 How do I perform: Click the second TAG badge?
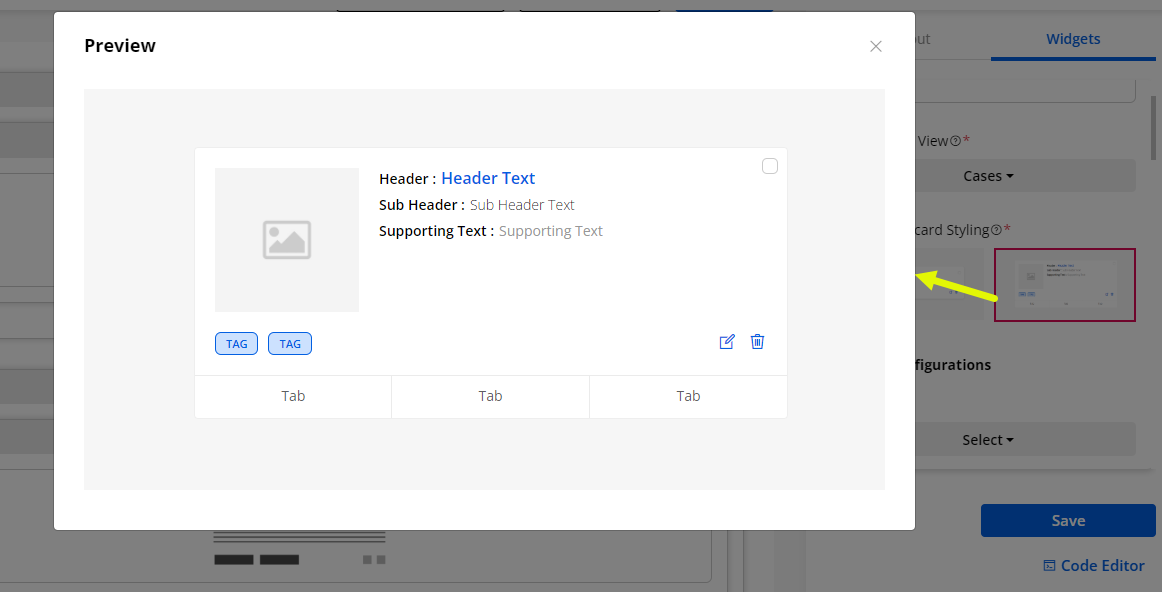click(x=290, y=344)
